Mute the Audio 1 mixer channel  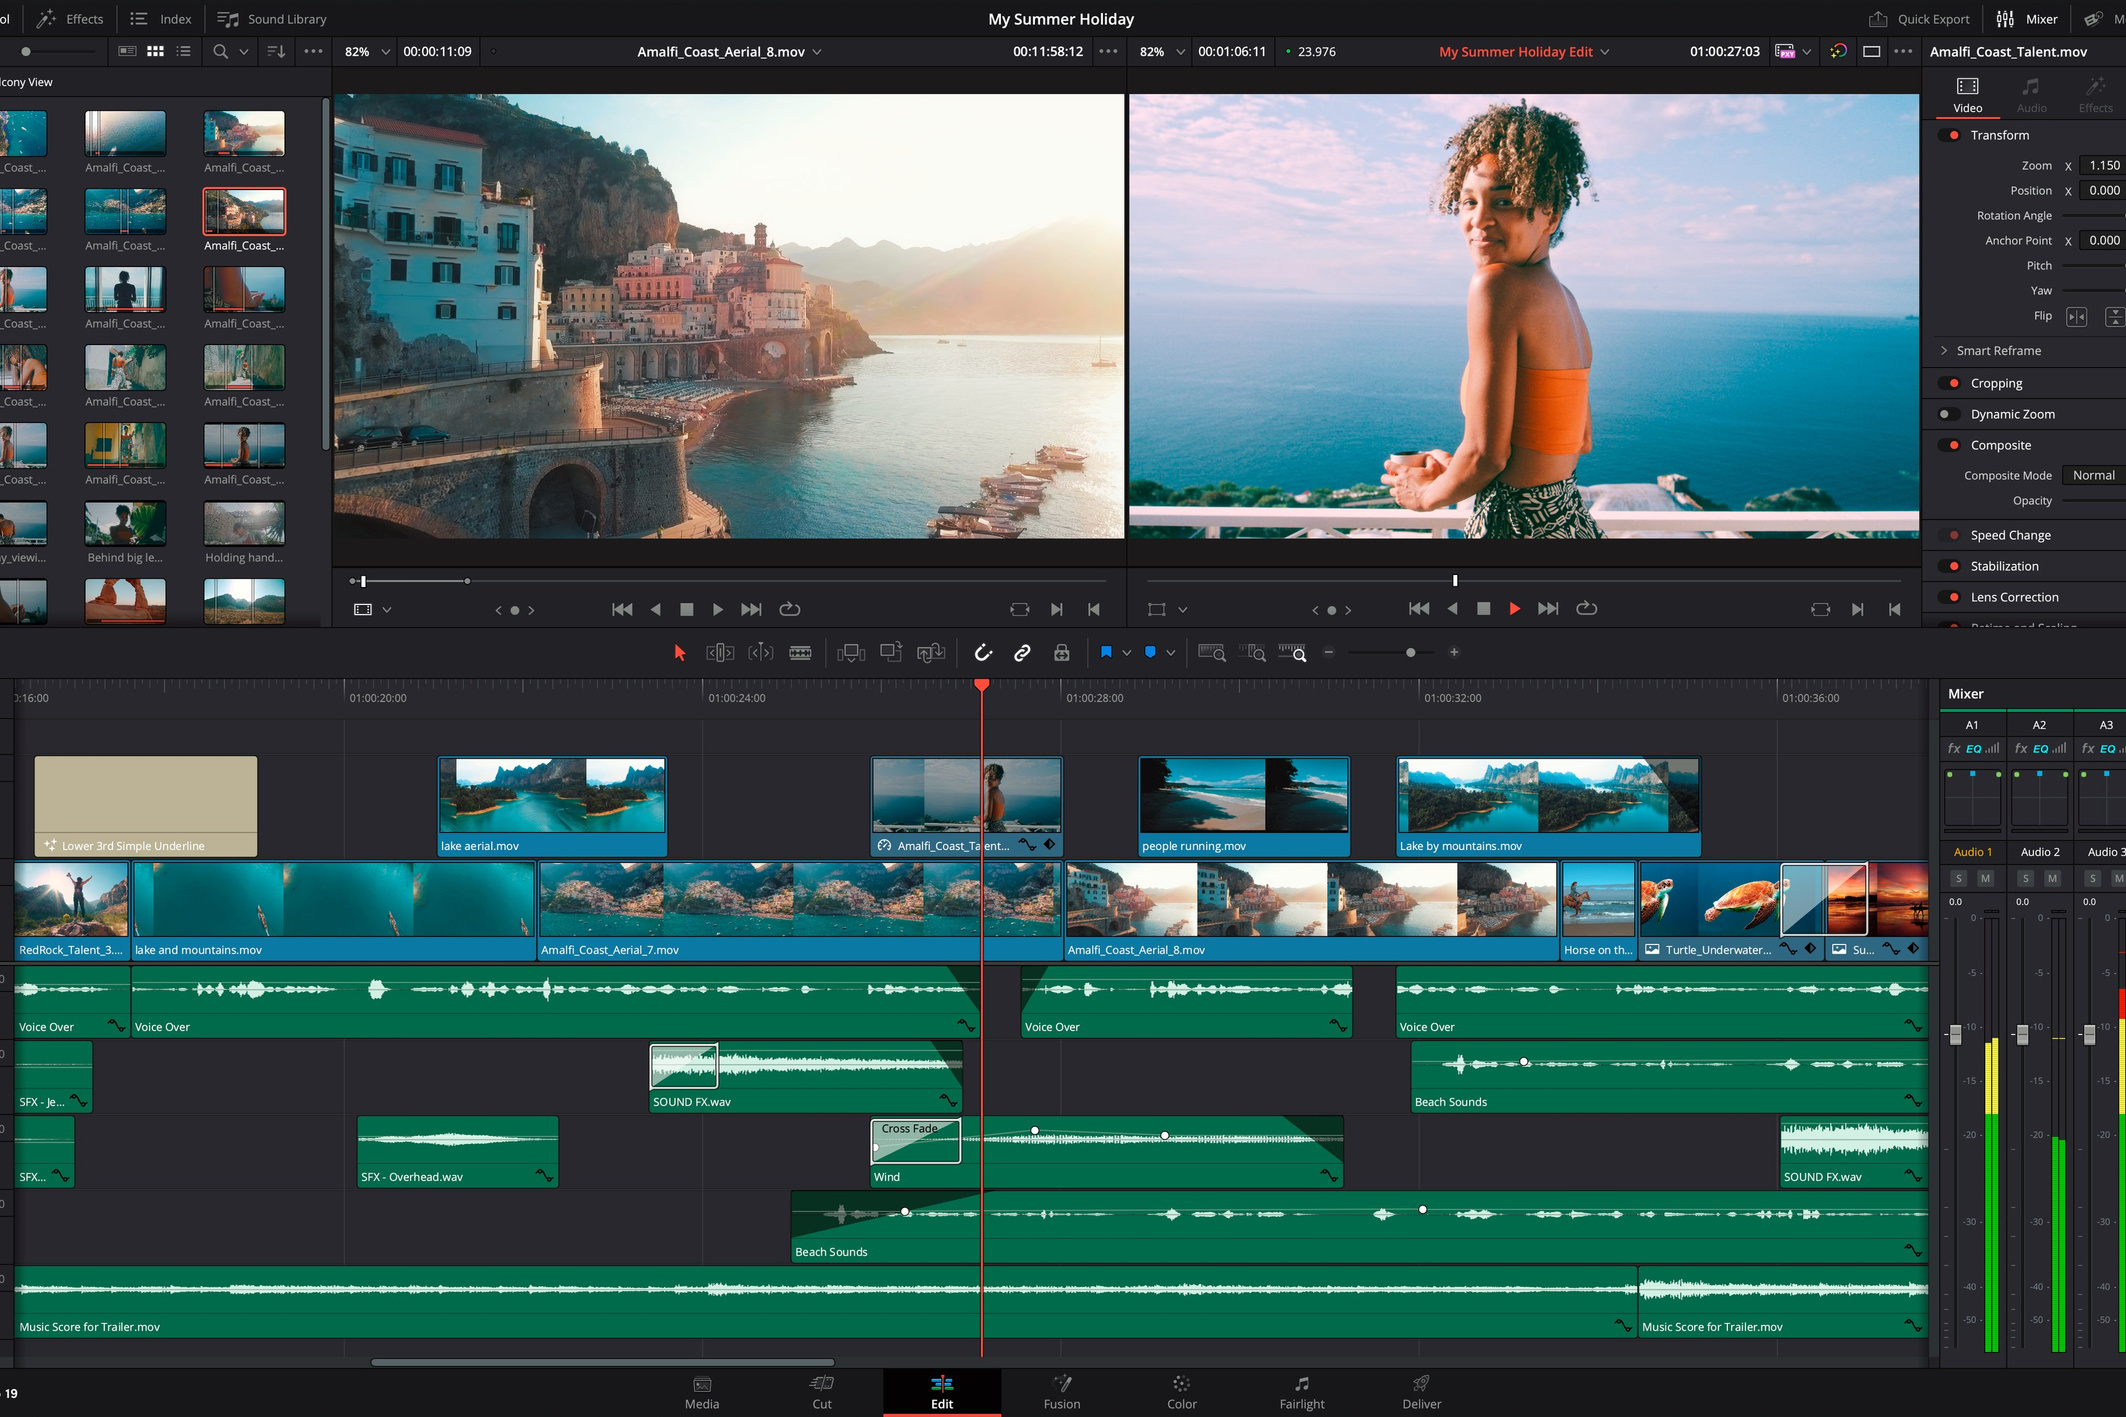pyautogui.click(x=1986, y=878)
